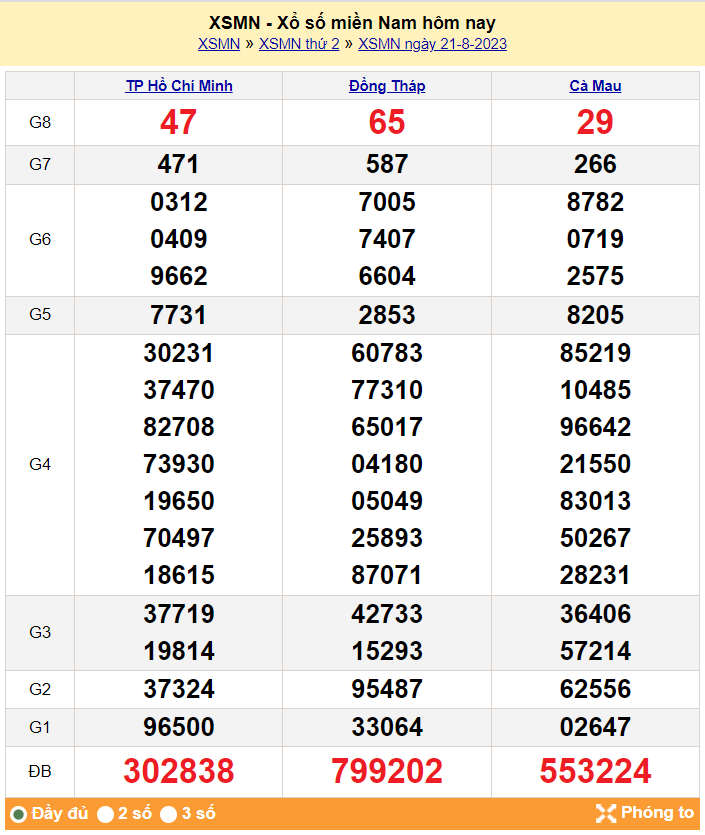Click the G1 row label

coord(40,727)
